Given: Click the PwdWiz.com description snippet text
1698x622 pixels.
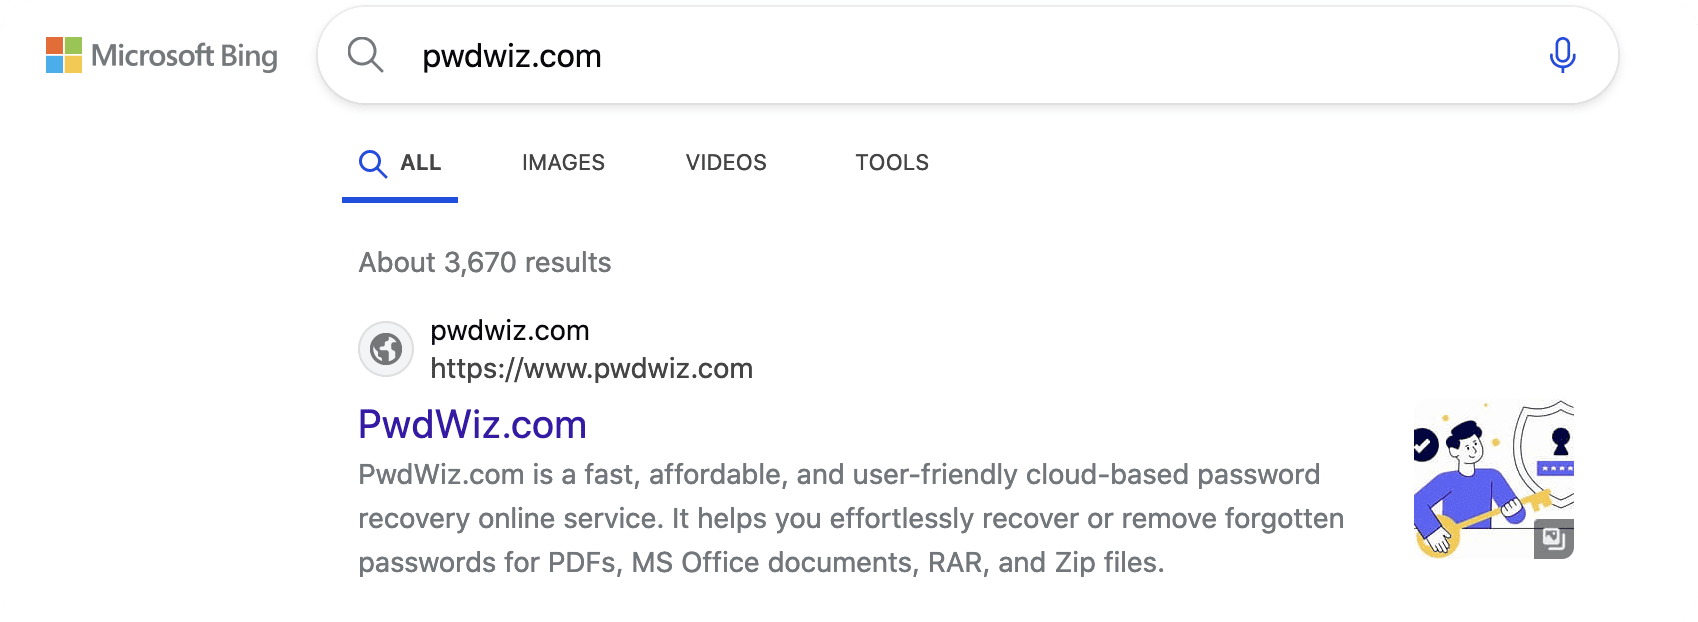Looking at the screenshot, I should pyautogui.click(x=850, y=518).
